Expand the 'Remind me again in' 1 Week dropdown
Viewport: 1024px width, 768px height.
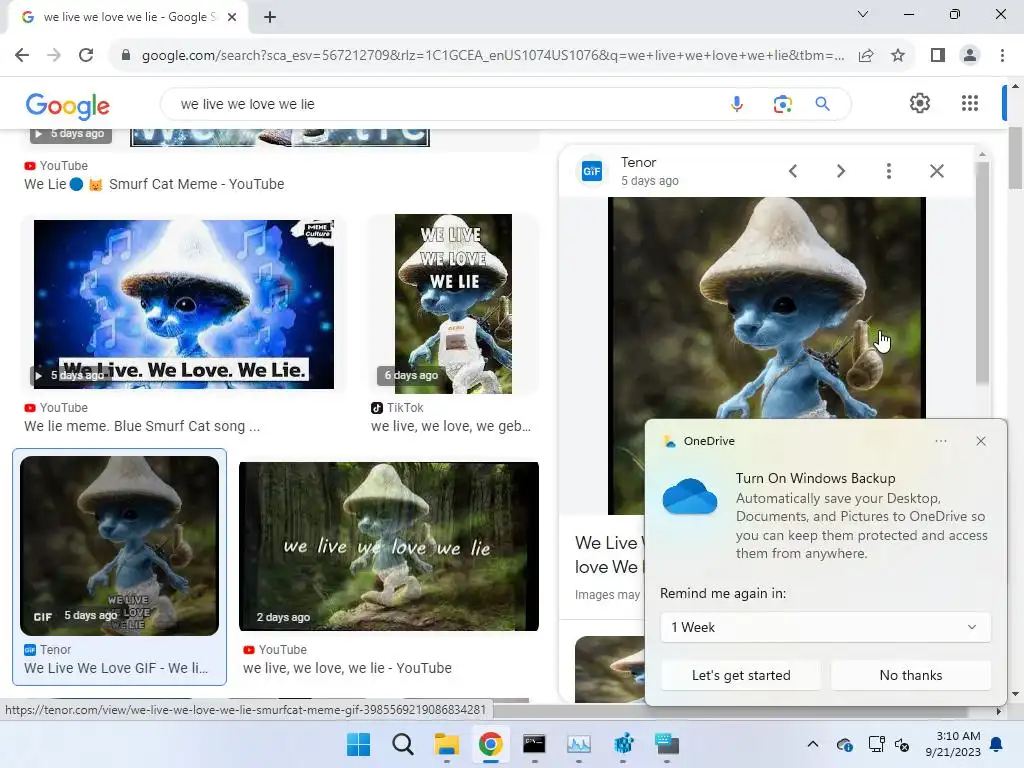coord(825,628)
